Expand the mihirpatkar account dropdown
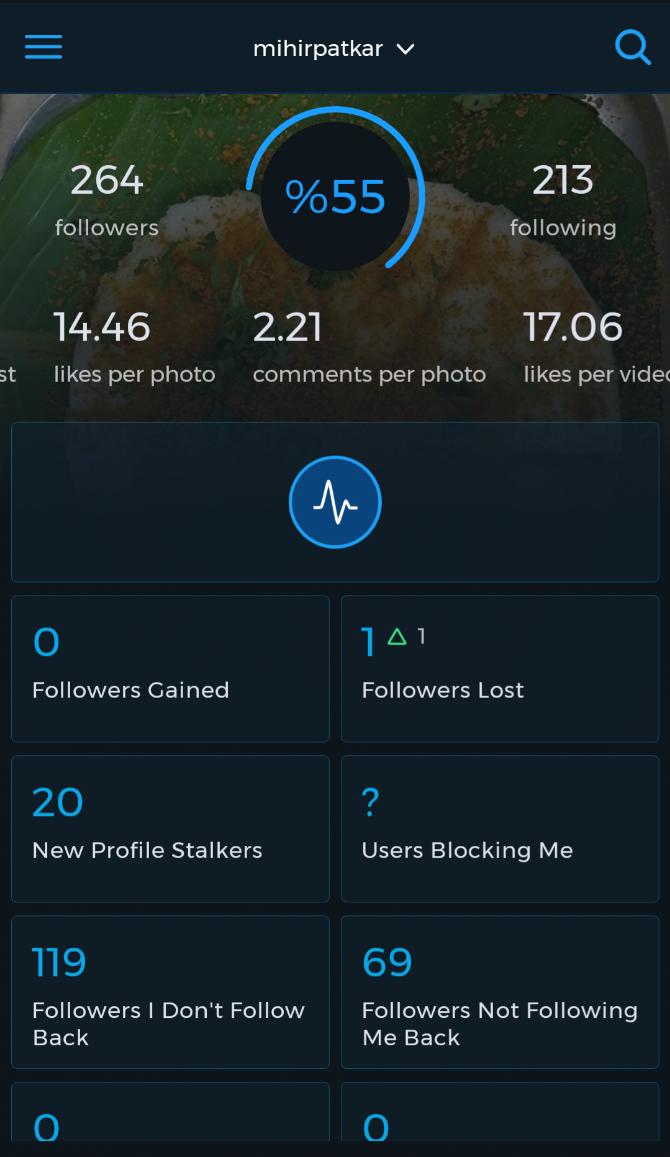 (335, 47)
